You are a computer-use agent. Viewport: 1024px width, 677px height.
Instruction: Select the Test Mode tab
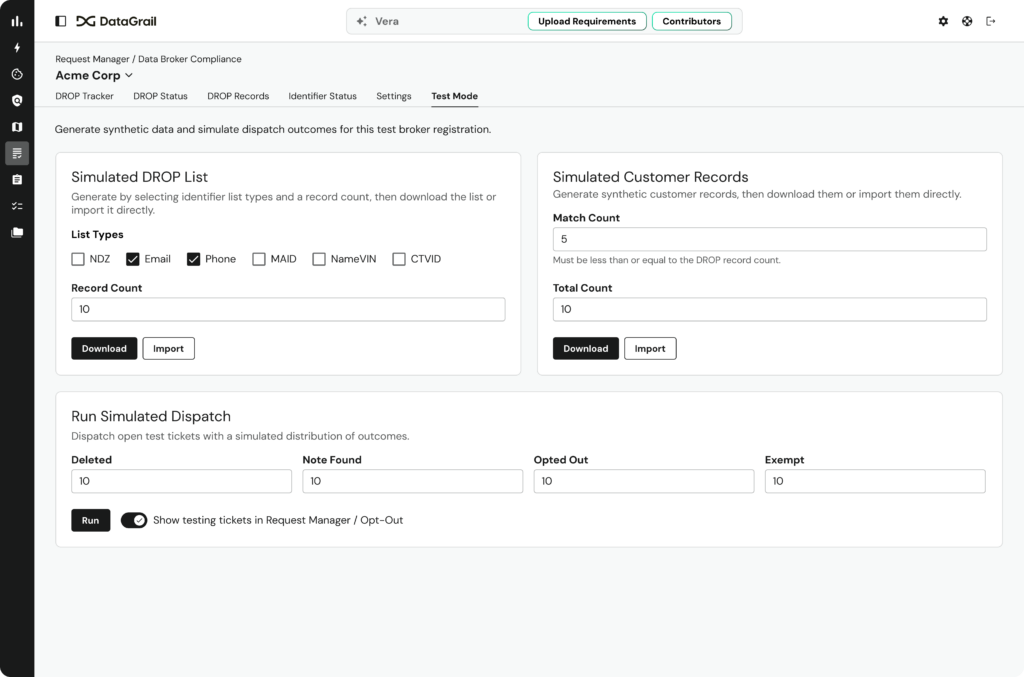point(455,96)
